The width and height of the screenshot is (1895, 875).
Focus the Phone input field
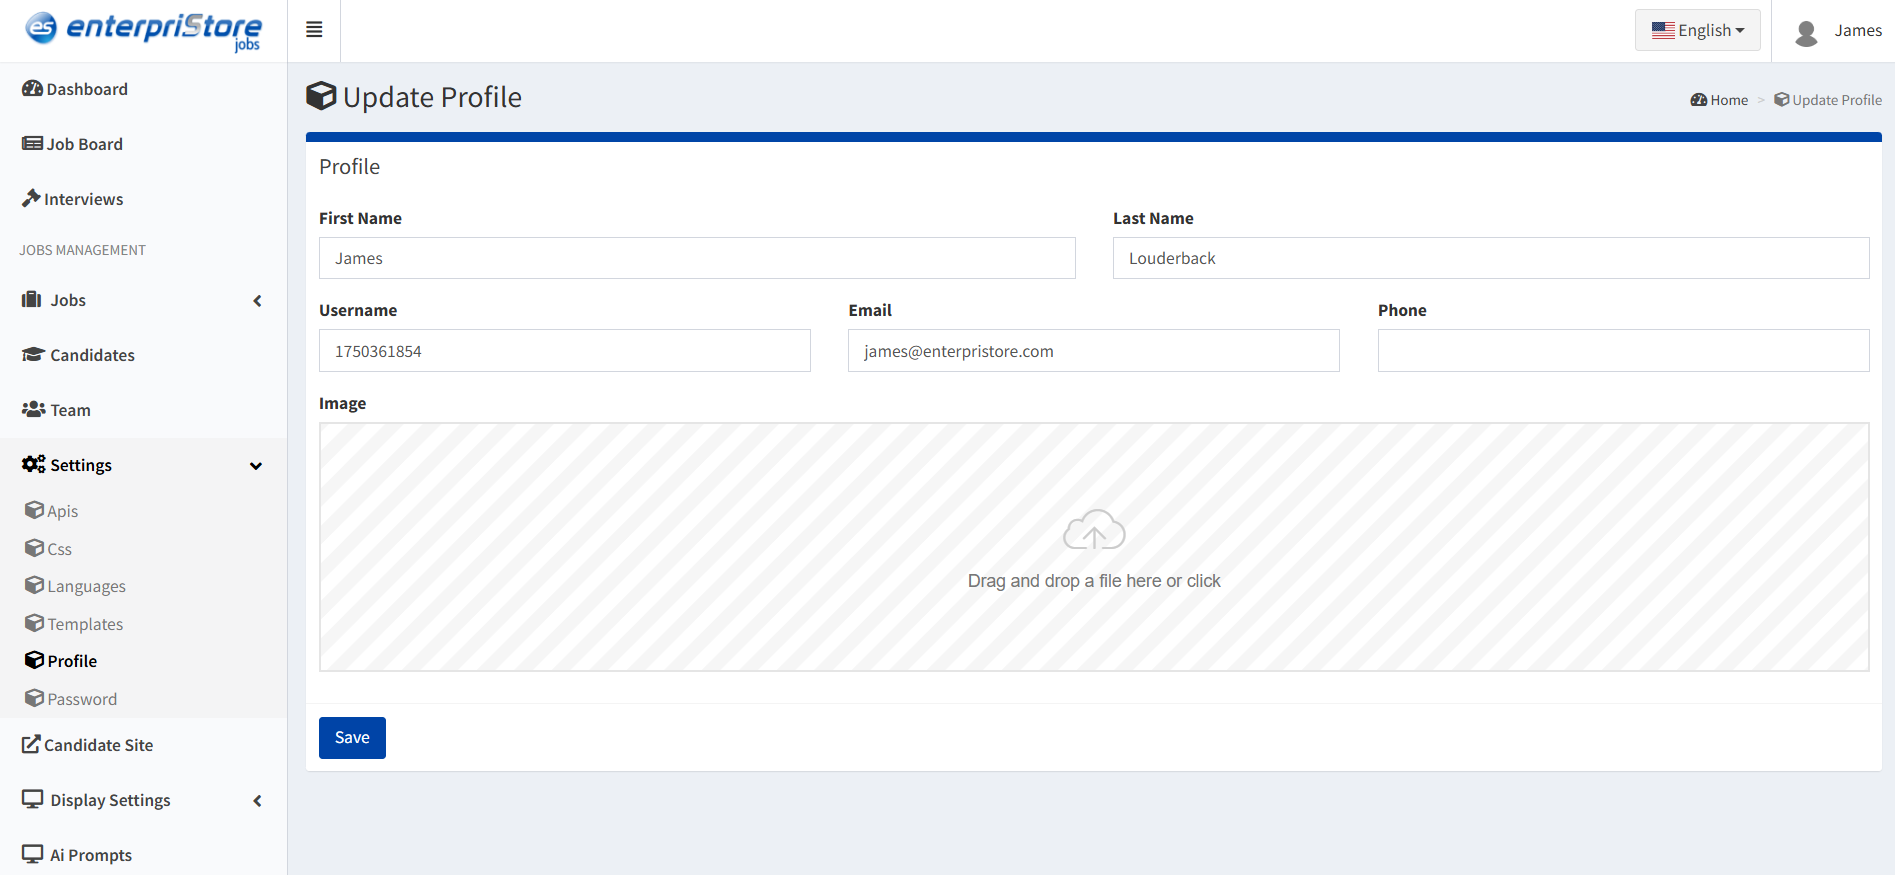(1622, 351)
